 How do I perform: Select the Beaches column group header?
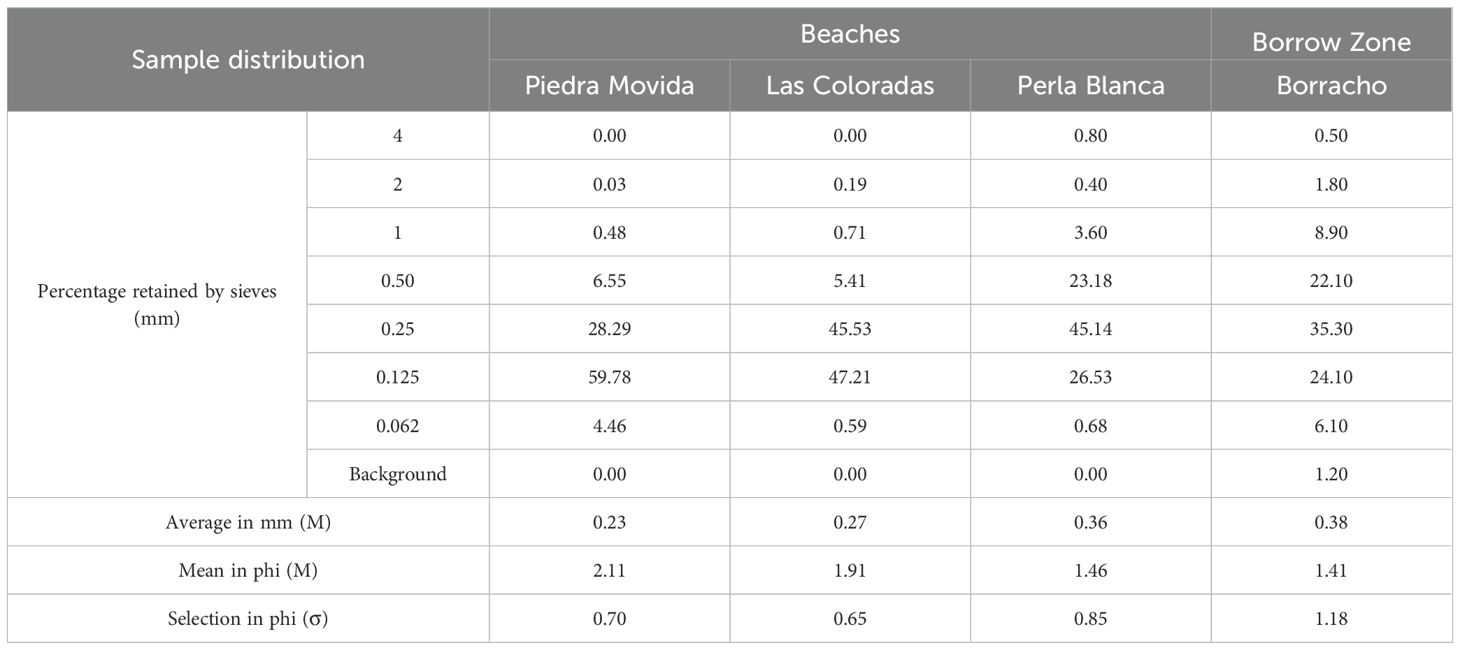(x=850, y=34)
